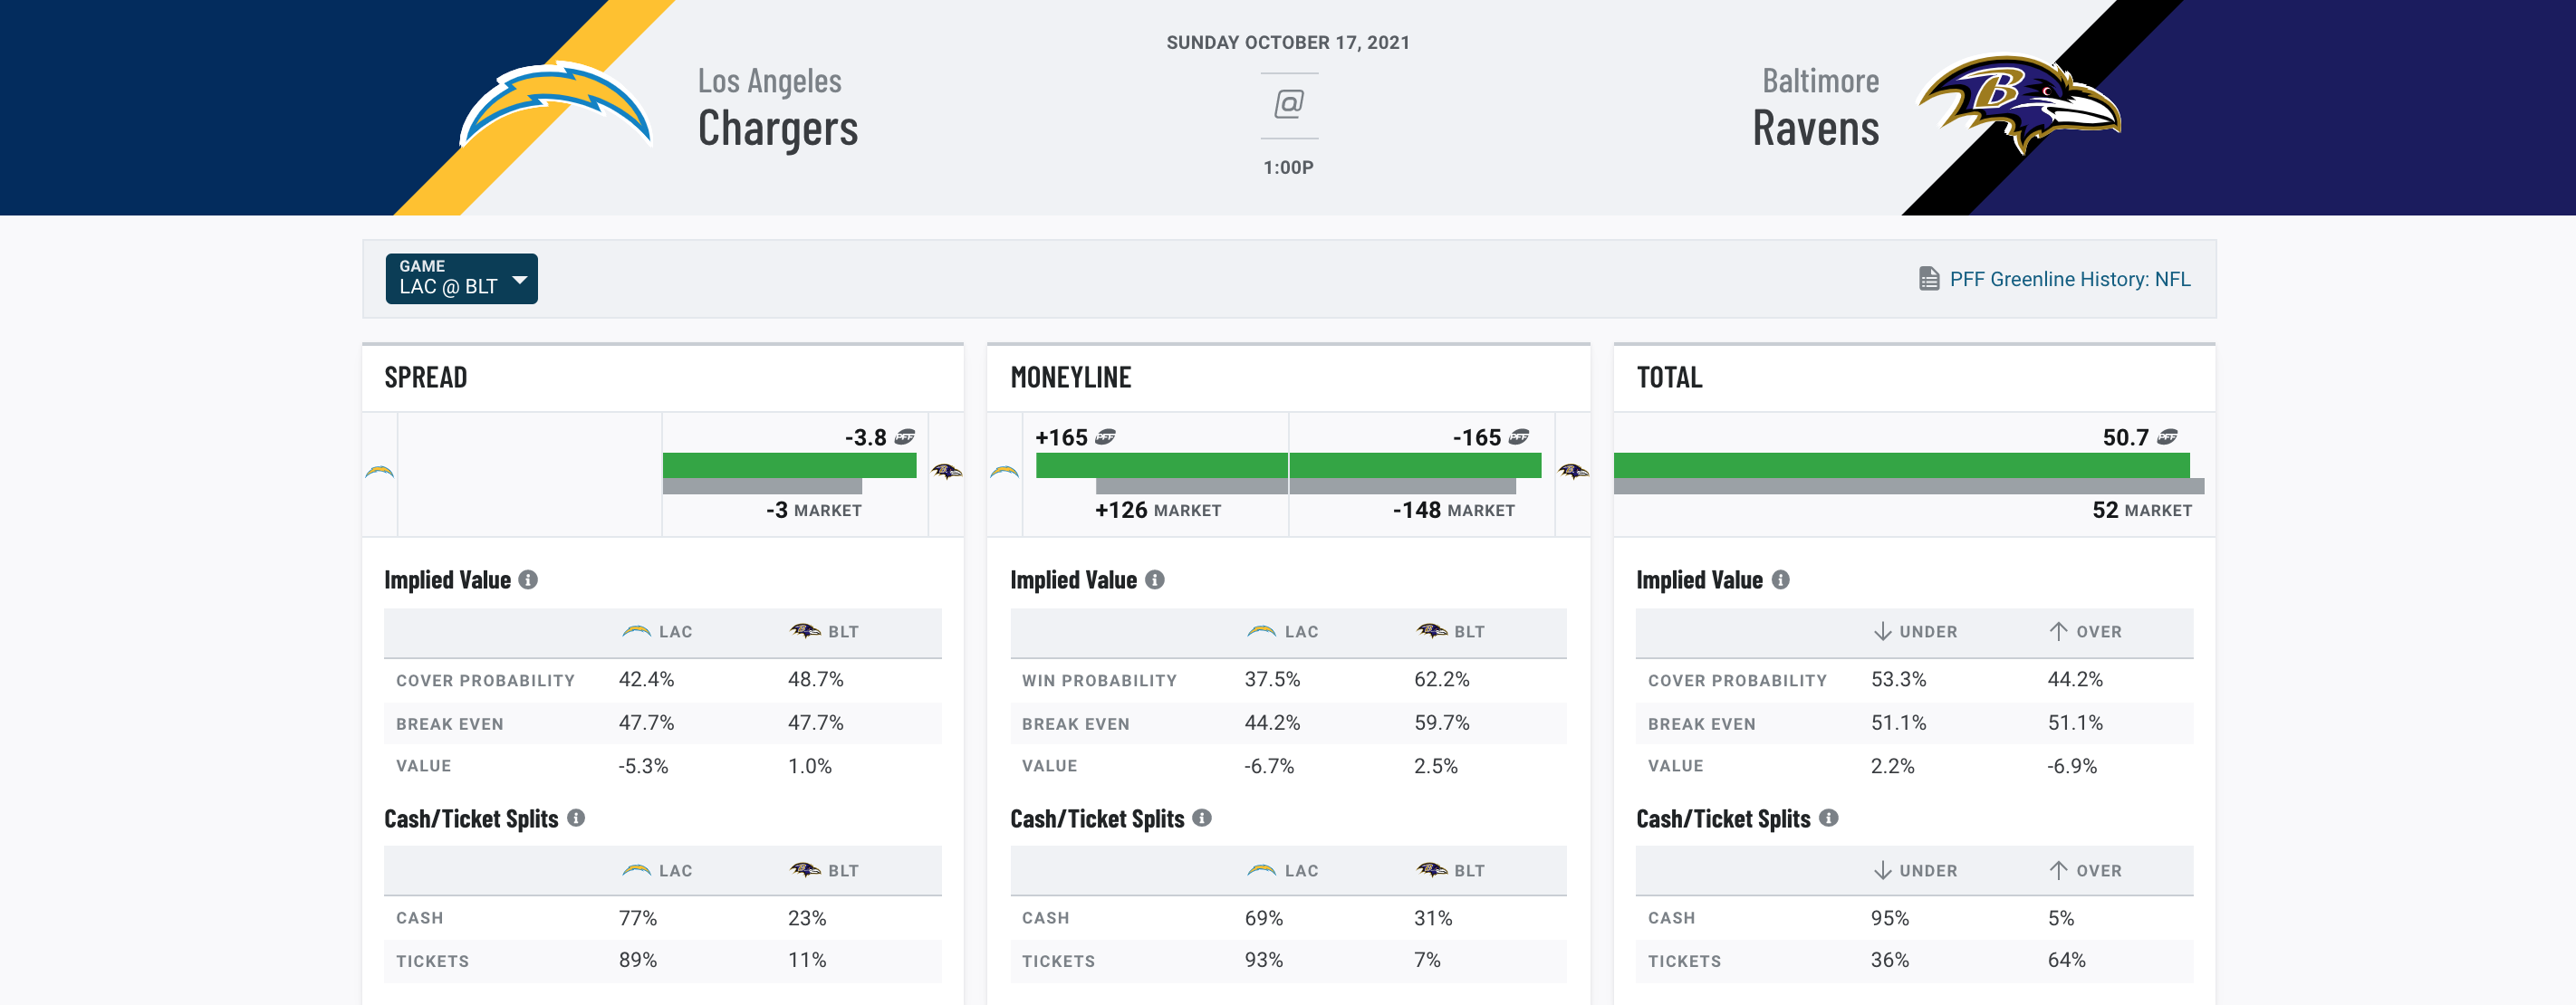The image size is (2576, 1005).
Task: Click the green Spread -3.8 bar
Action: [x=789, y=465]
